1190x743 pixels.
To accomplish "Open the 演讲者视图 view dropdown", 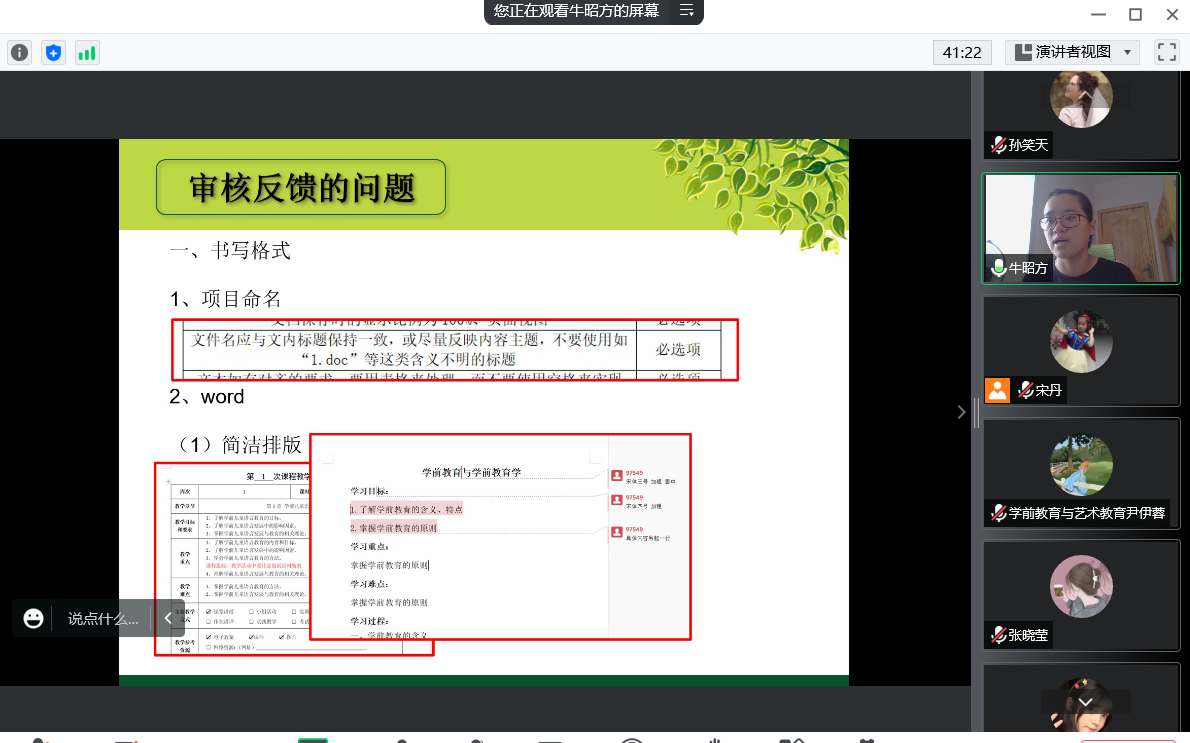I will [1073, 52].
